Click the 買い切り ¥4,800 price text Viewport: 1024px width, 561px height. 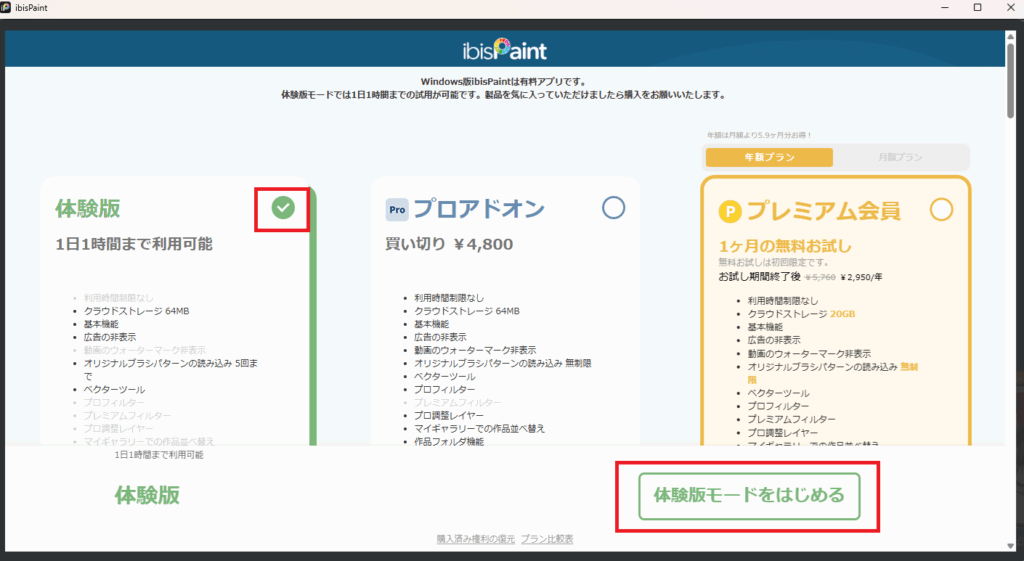449,244
